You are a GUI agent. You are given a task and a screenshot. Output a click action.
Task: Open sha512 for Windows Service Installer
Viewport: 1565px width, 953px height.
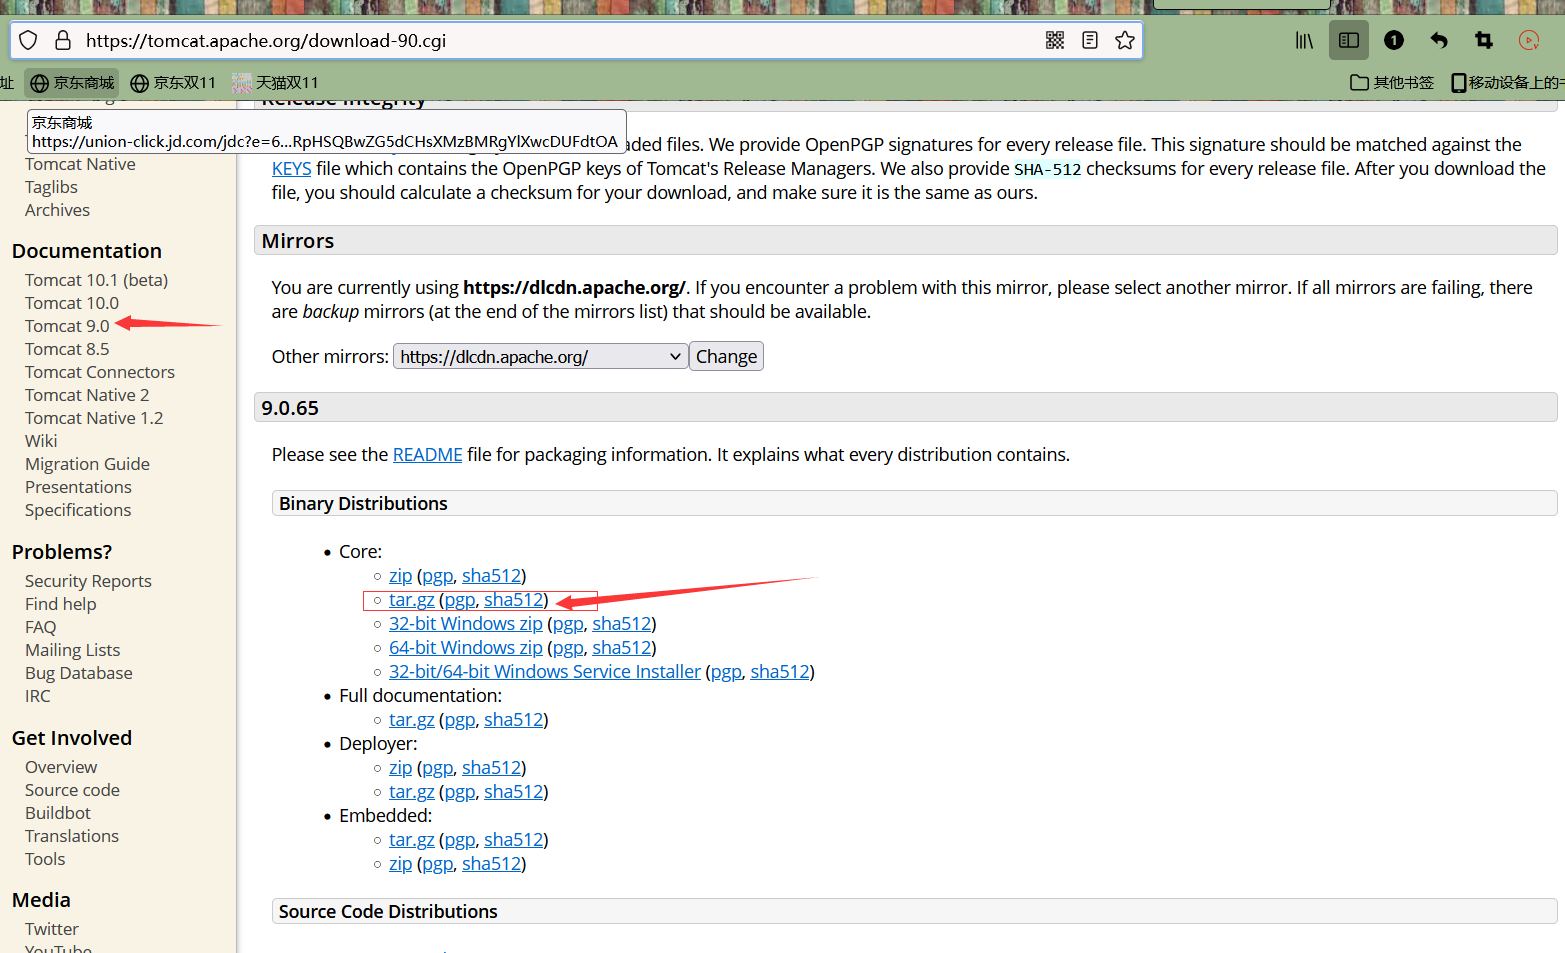click(780, 672)
